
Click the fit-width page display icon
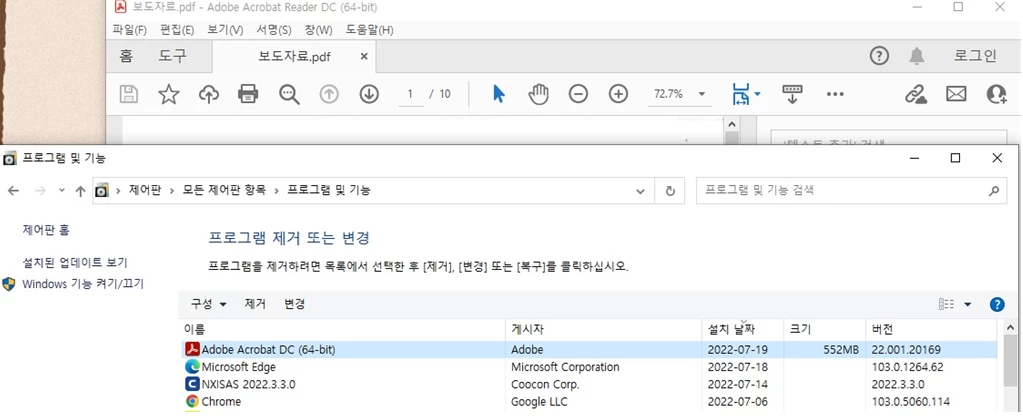(741, 95)
